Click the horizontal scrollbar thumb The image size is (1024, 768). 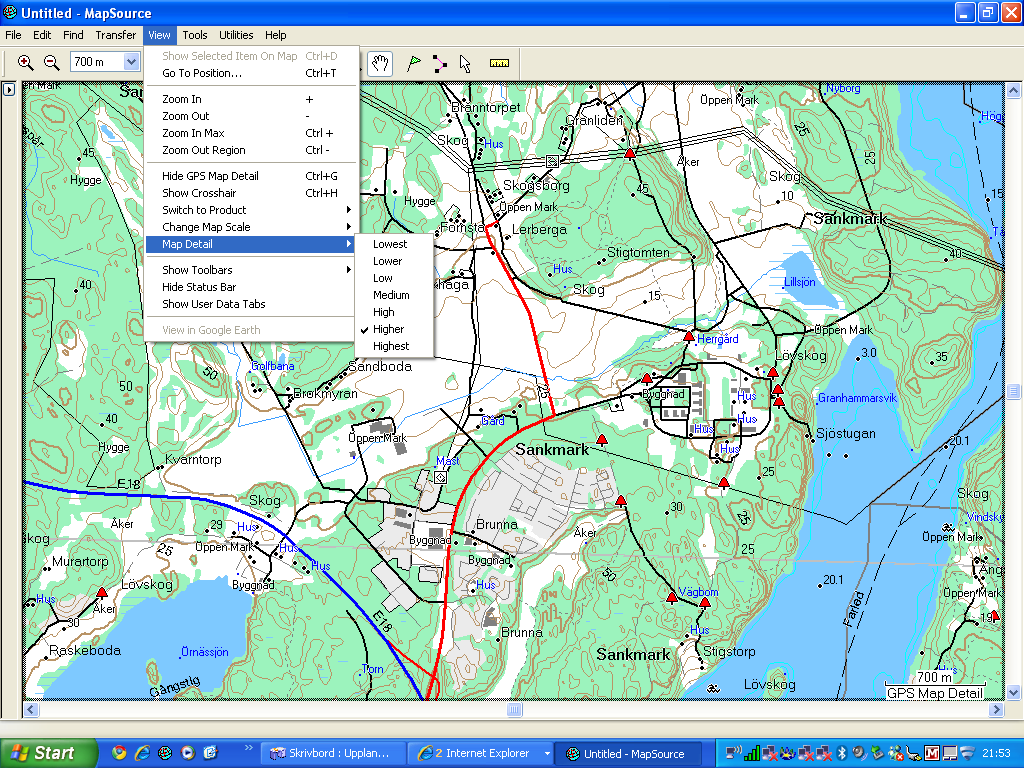[515, 709]
